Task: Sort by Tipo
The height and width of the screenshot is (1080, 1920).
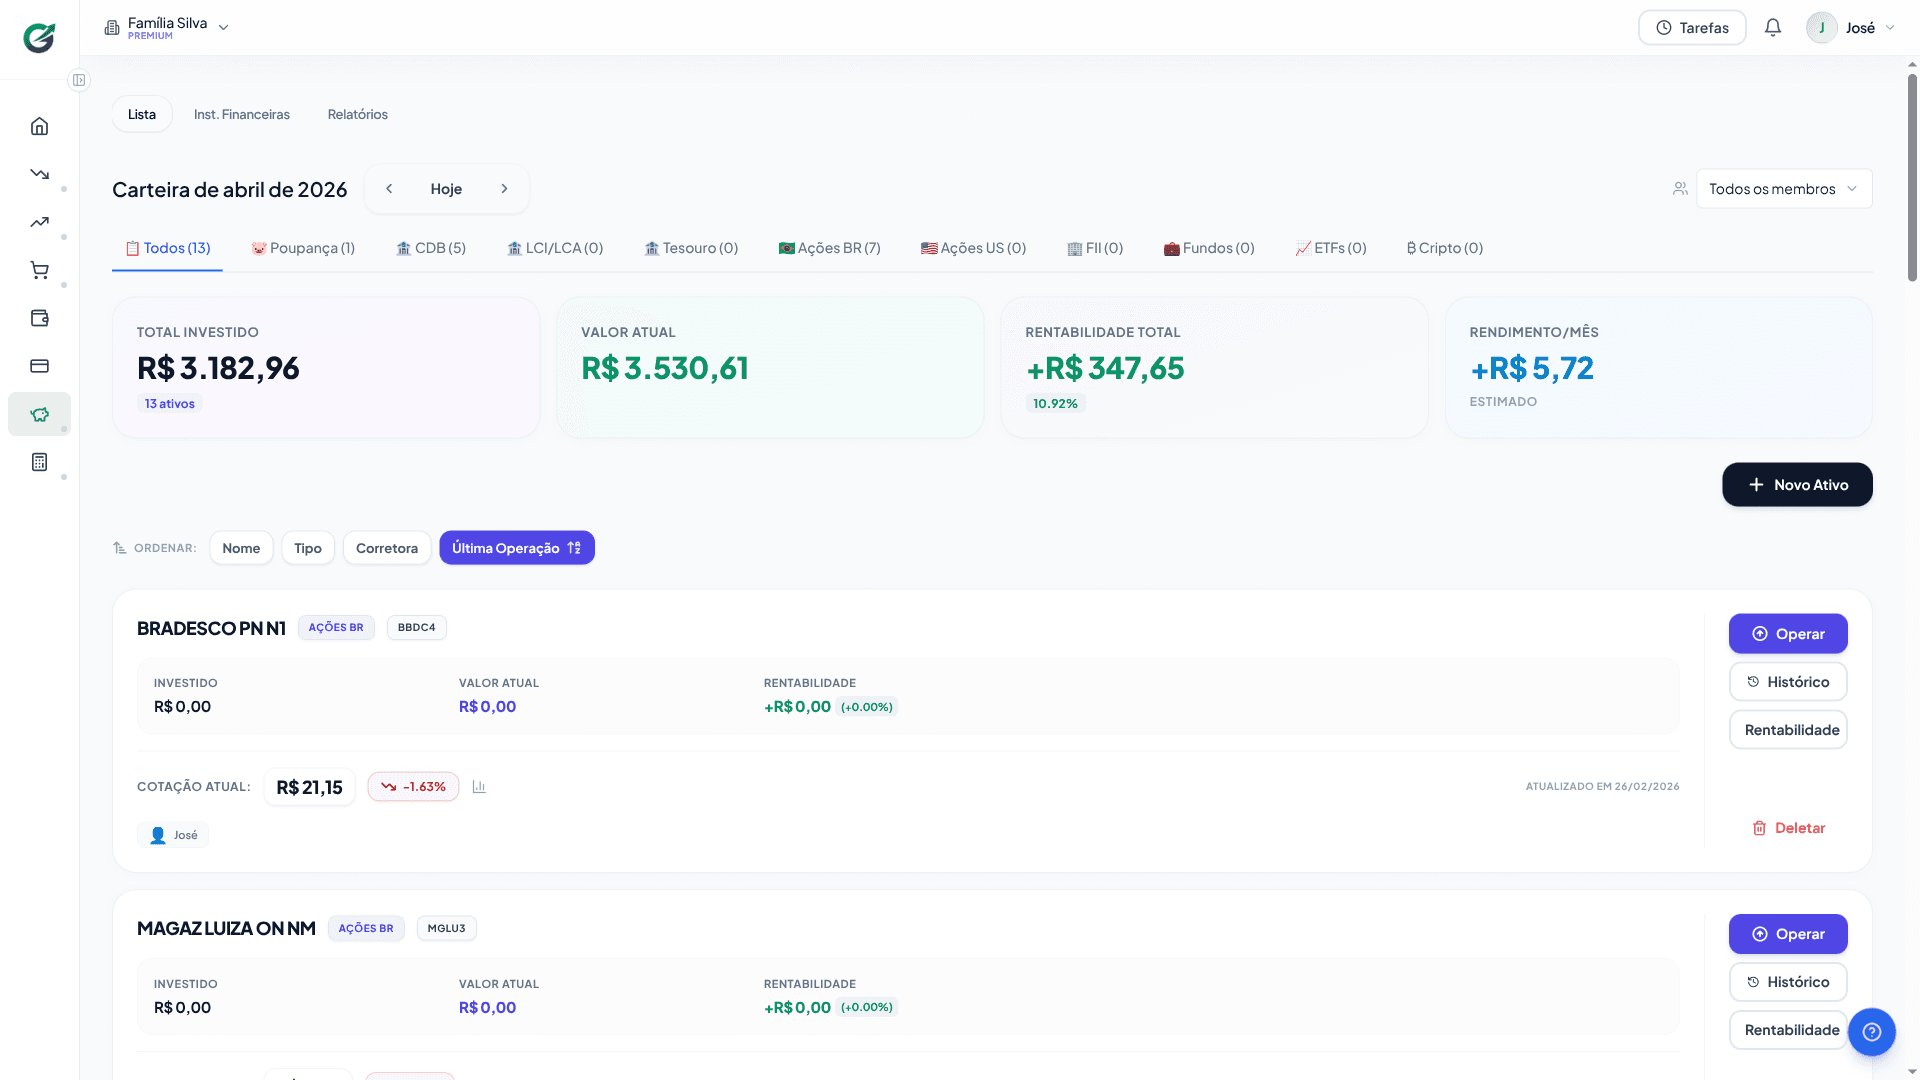Action: (308, 548)
